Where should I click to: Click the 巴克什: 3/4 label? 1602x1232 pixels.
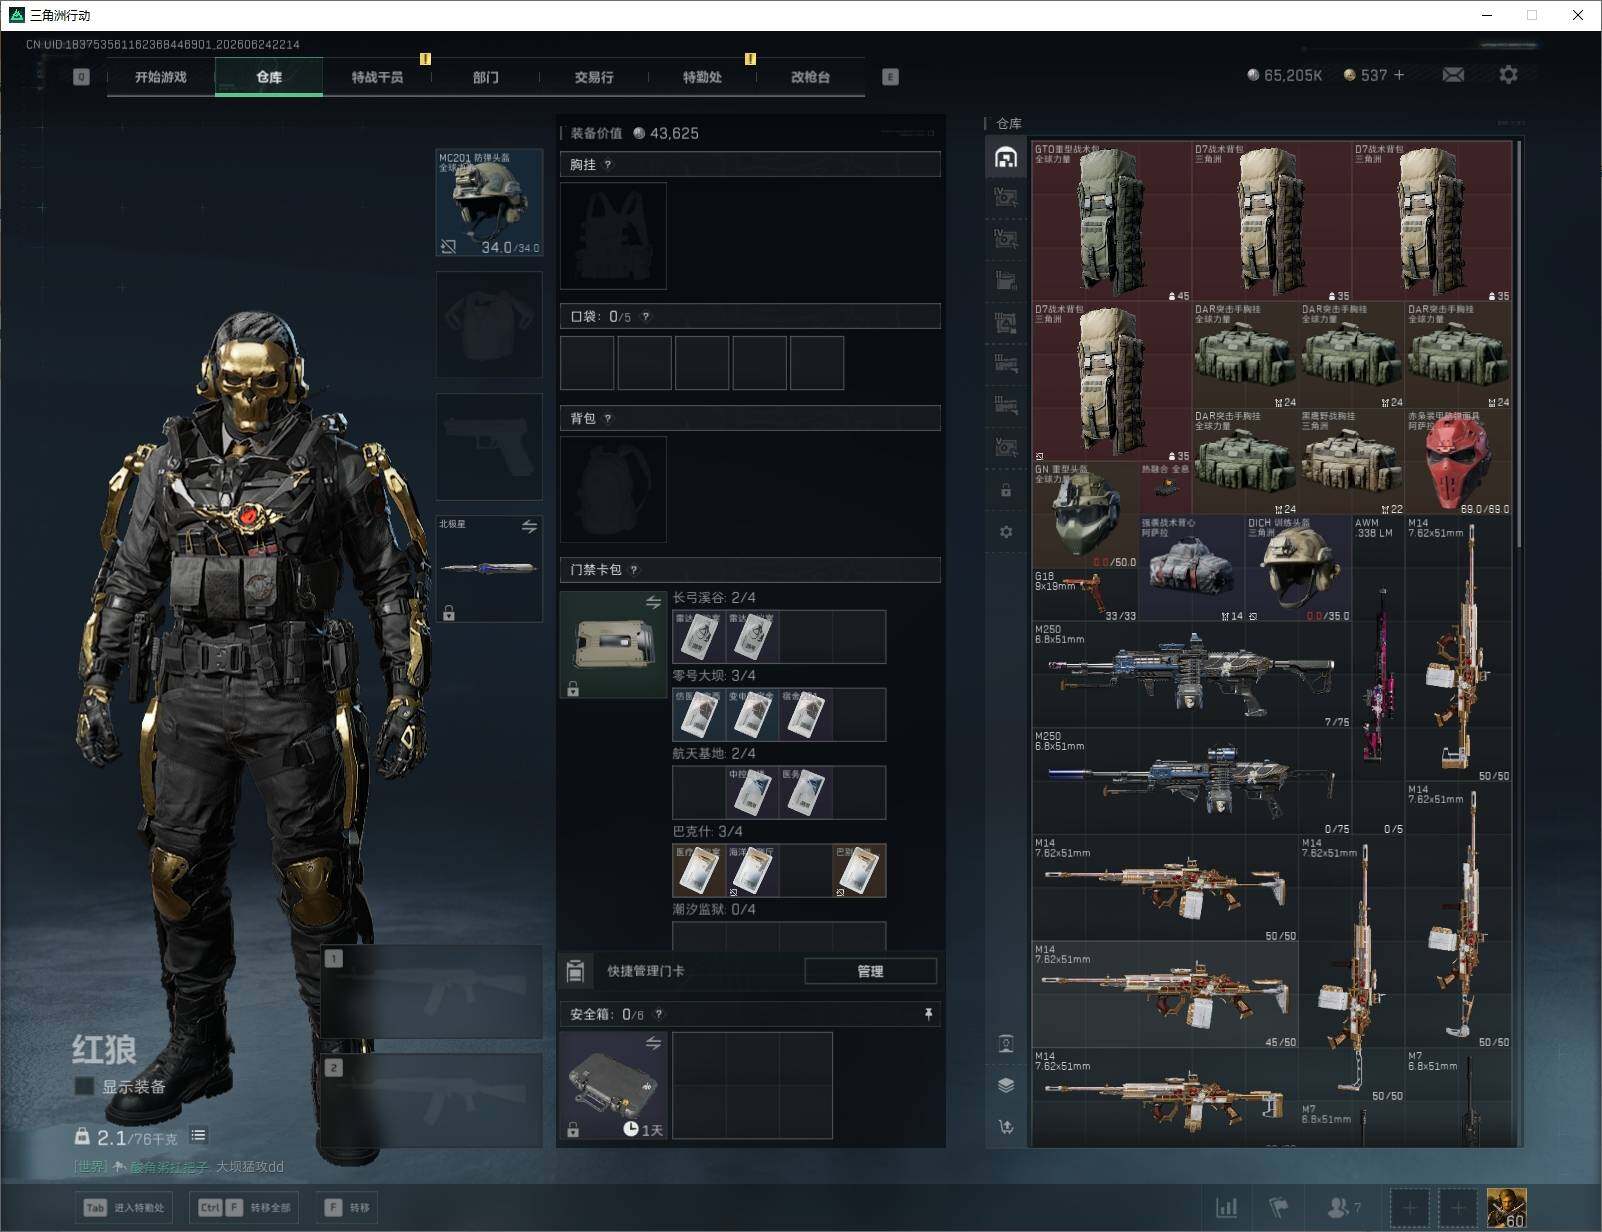click(707, 831)
